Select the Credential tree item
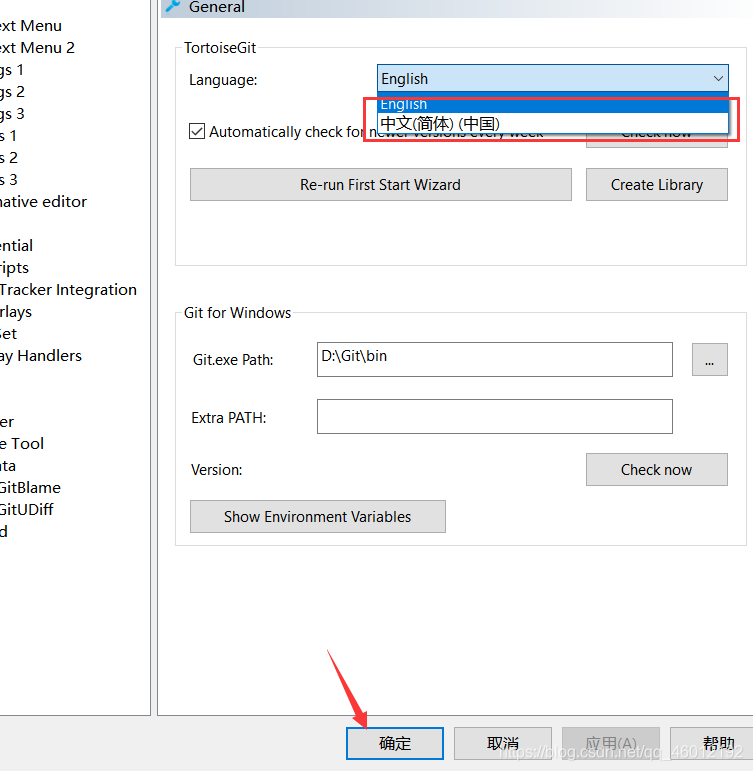 [x=16, y=245]
